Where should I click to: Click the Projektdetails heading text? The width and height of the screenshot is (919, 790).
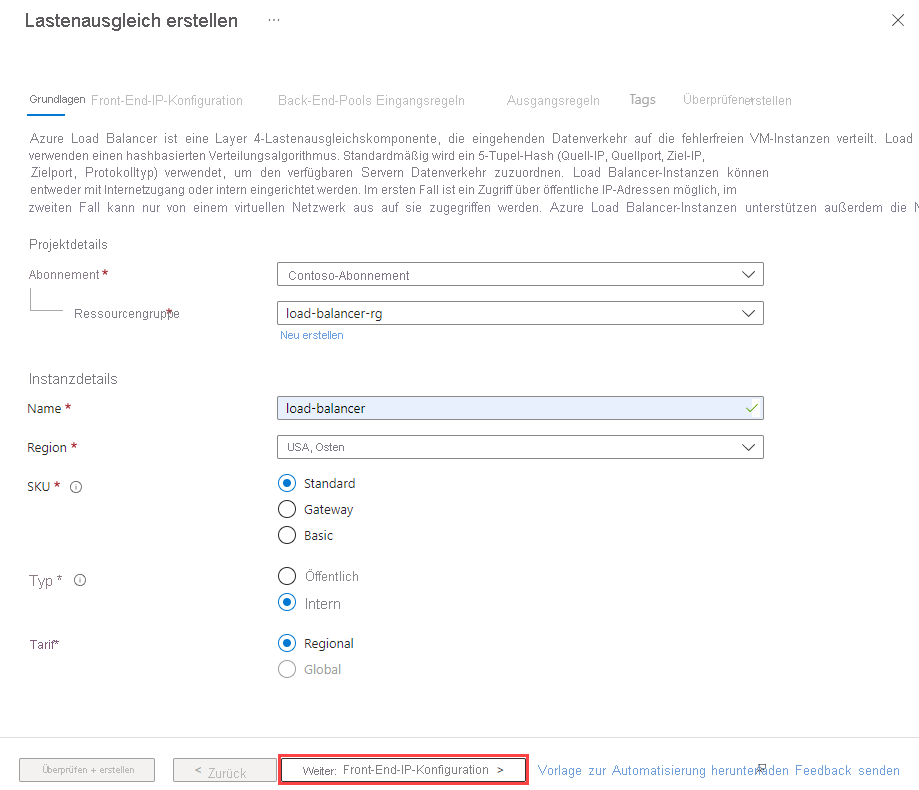coord(68,244)
